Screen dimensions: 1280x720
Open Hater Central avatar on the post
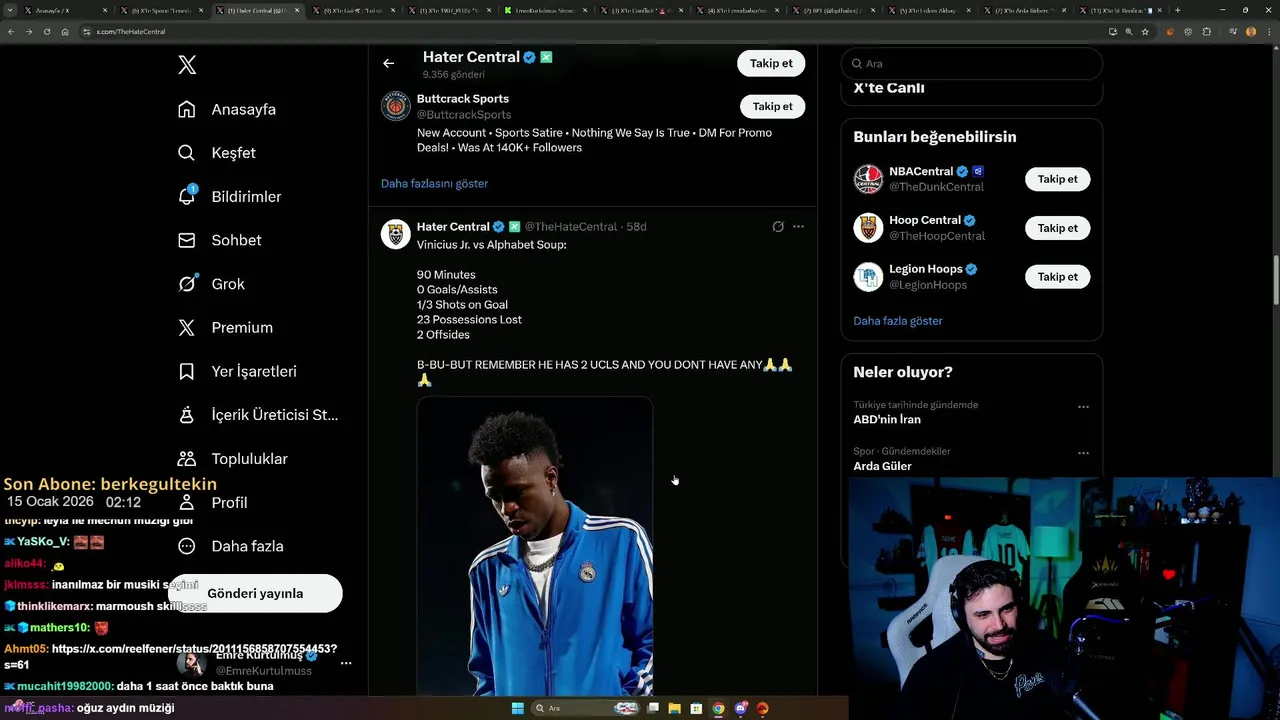click(396, 234)
